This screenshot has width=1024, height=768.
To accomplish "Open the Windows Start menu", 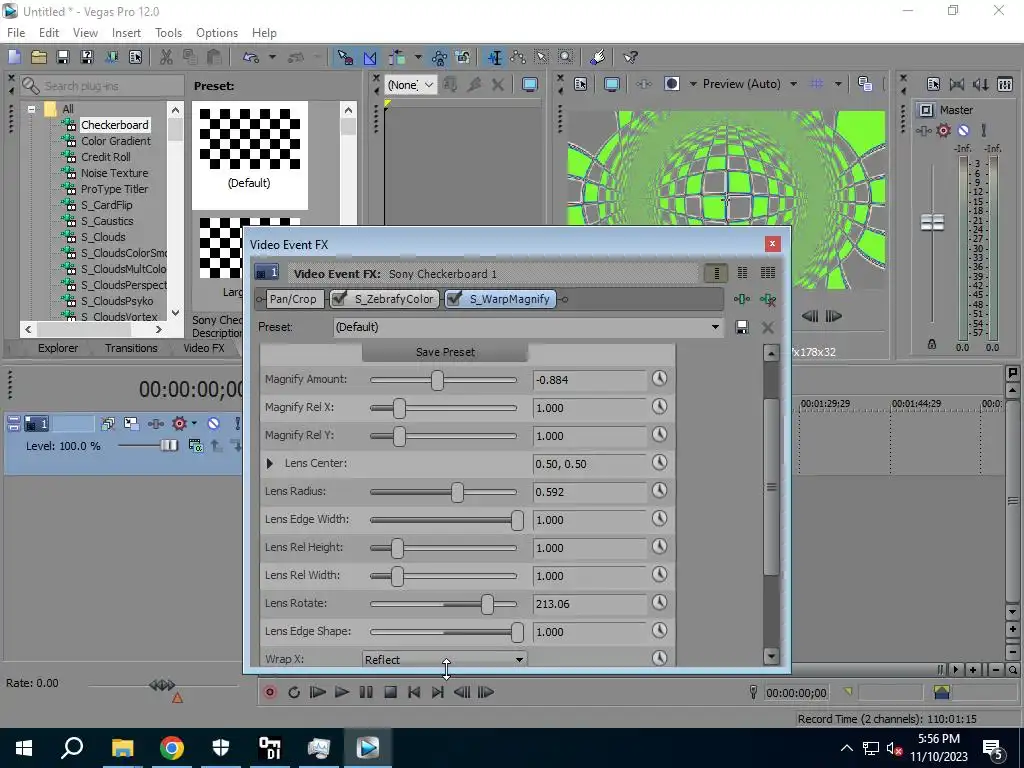I will point(24,748).
